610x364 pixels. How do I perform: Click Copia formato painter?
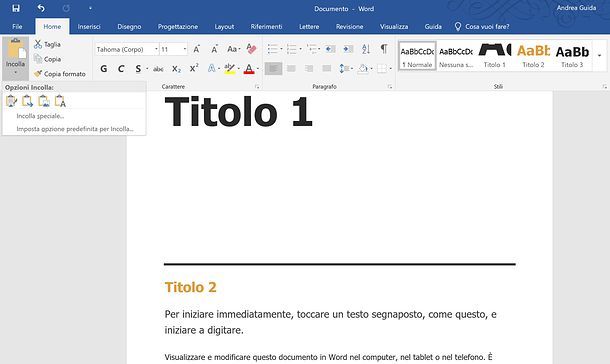point(60,74)
